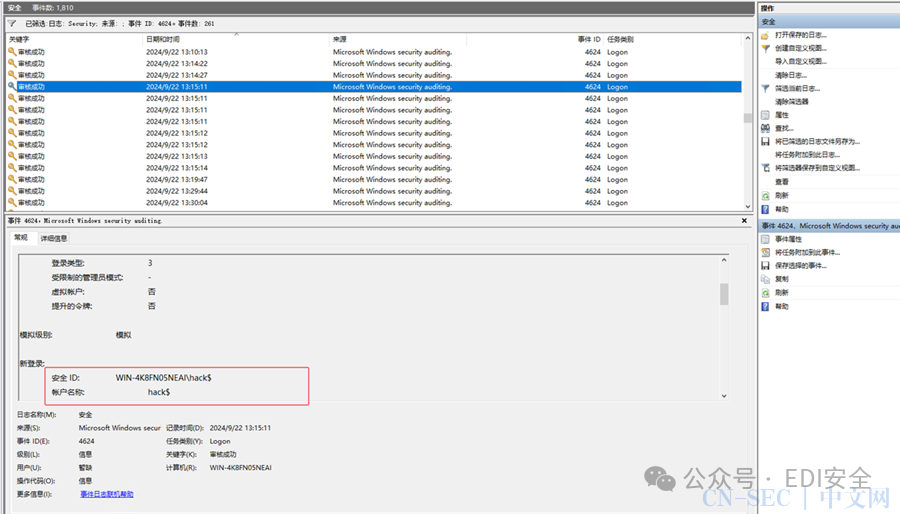Screen dimensions: 900x514
Task: Choose 将任务附加到此日志 in the actions pane
Action: click(807, 155)
